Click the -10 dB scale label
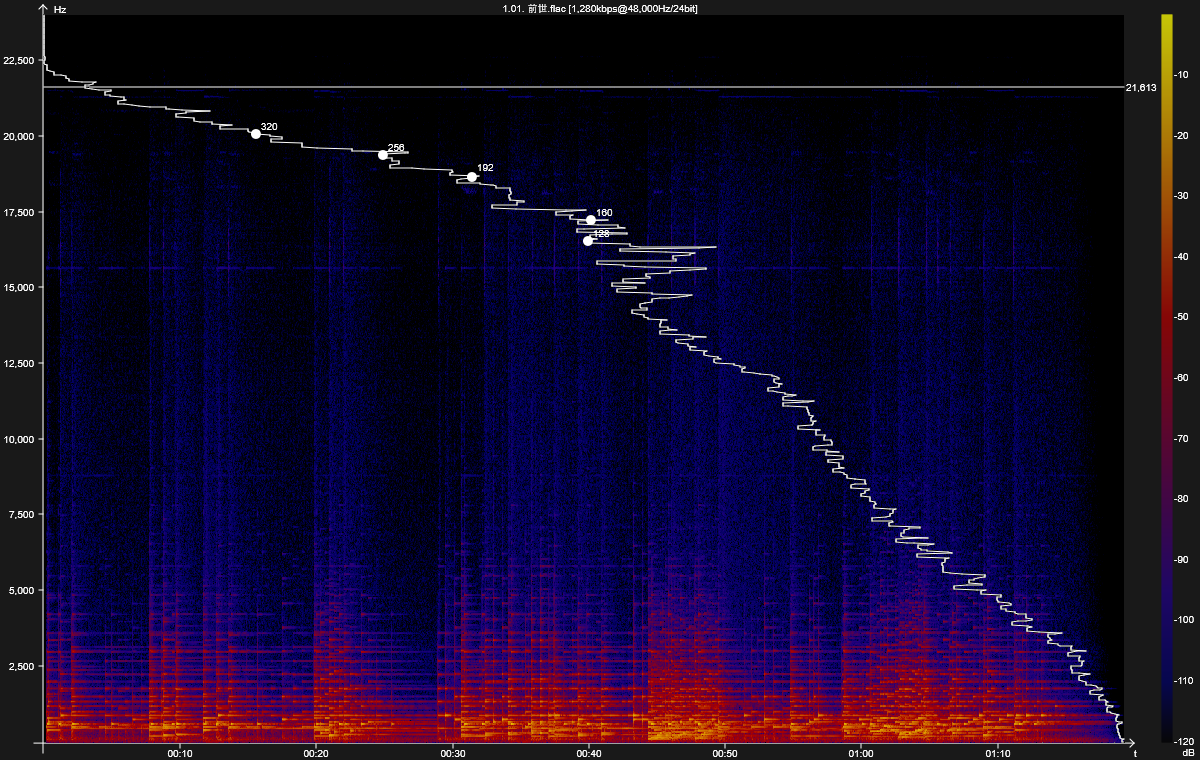Image resolution: width=1200 pixels, height=760 pixels. coord(1182,75)
